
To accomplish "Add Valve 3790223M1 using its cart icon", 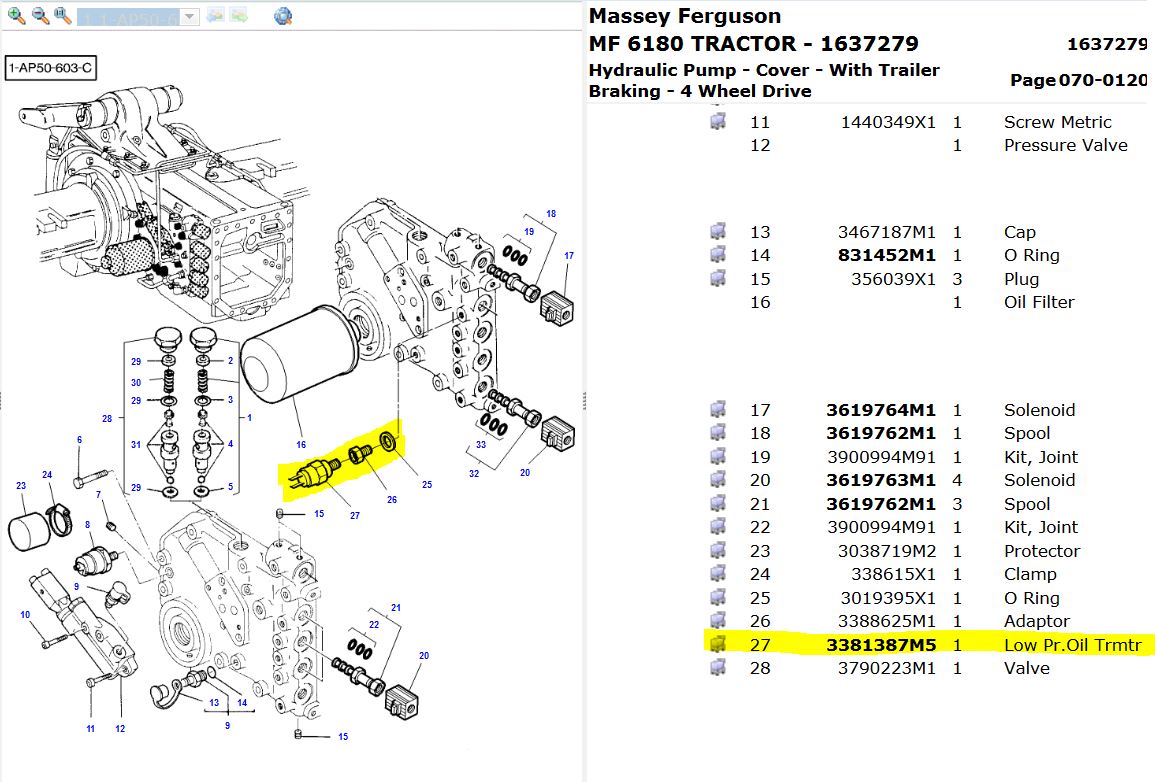I will pyautogui.click(x=718, y=668).
